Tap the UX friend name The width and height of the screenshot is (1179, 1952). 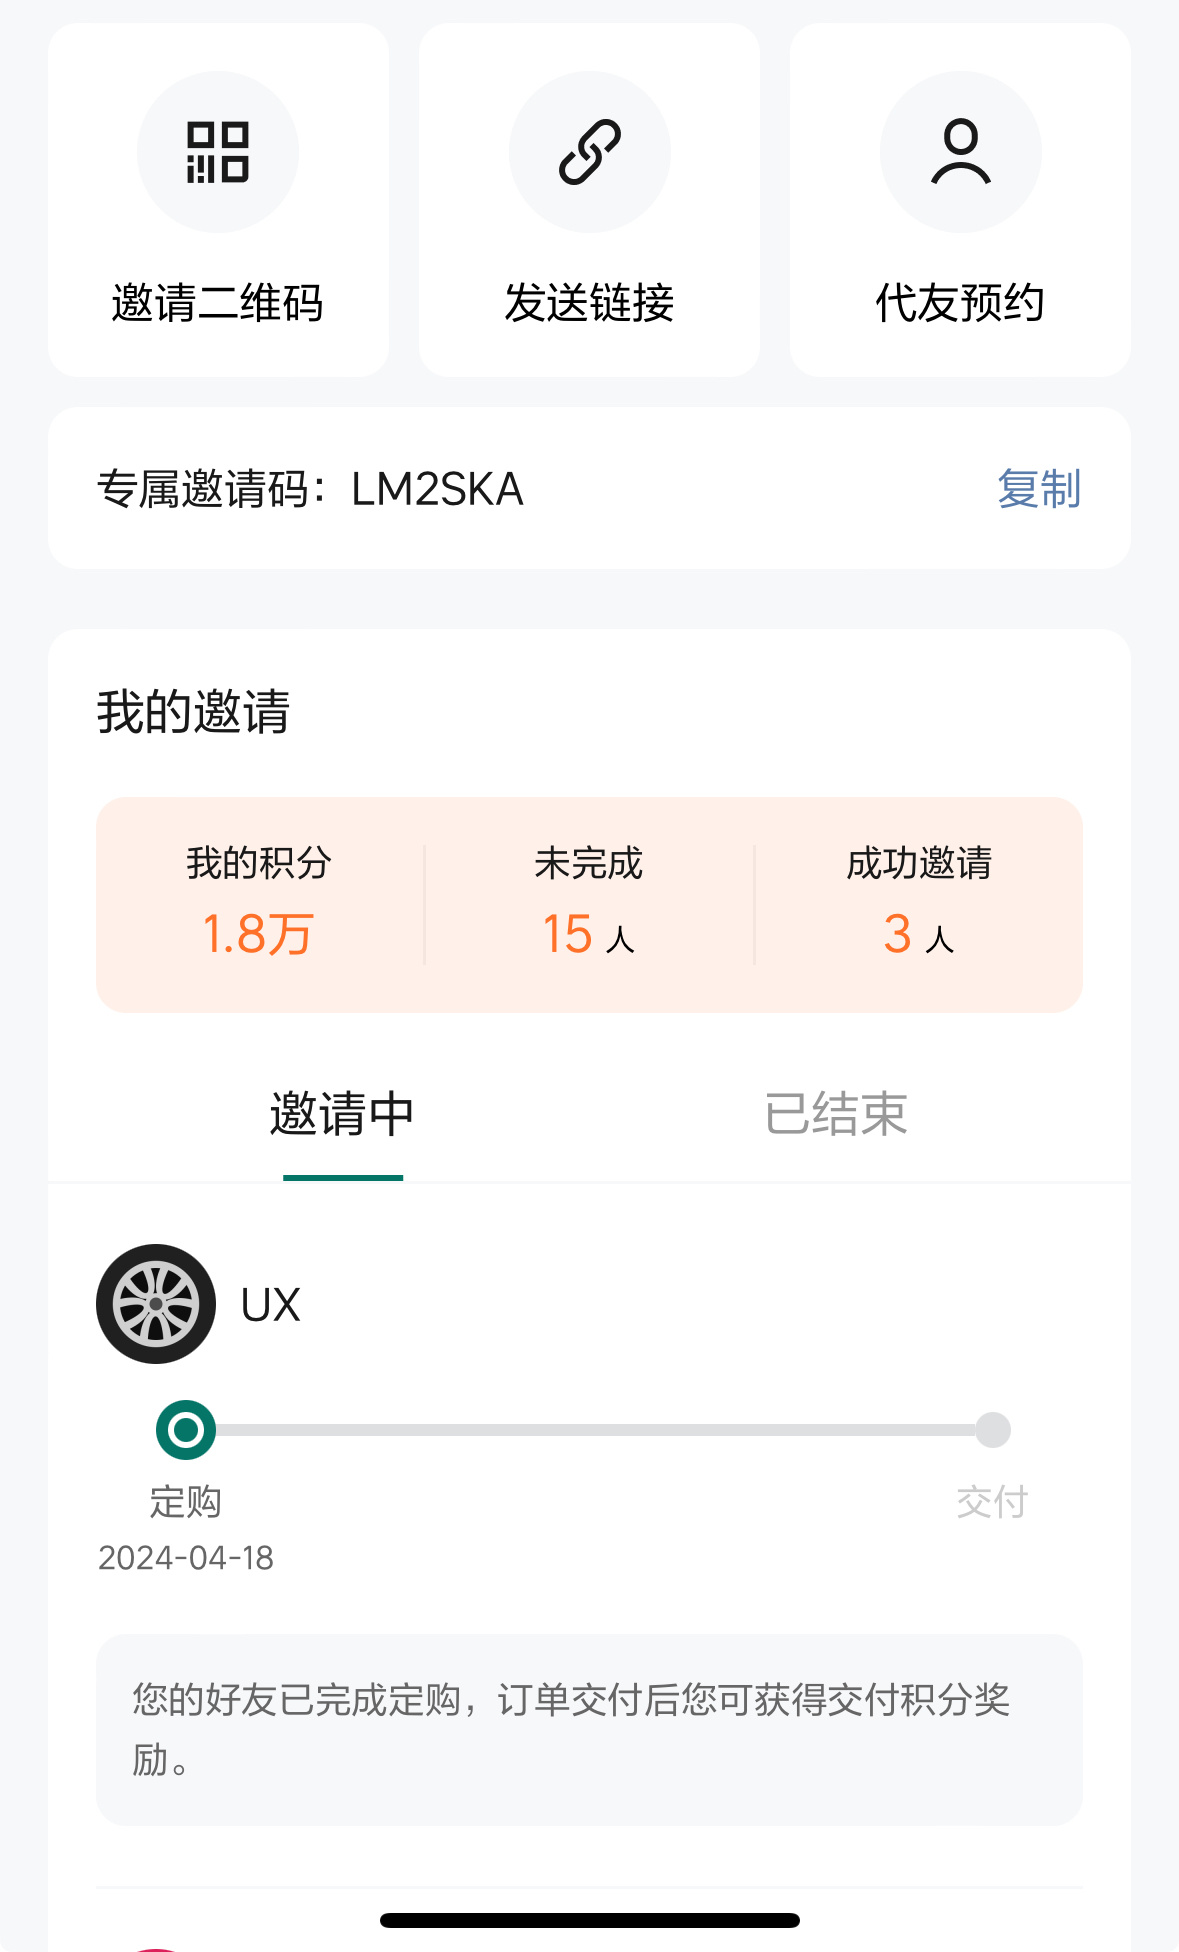[x=271, y=1305]
